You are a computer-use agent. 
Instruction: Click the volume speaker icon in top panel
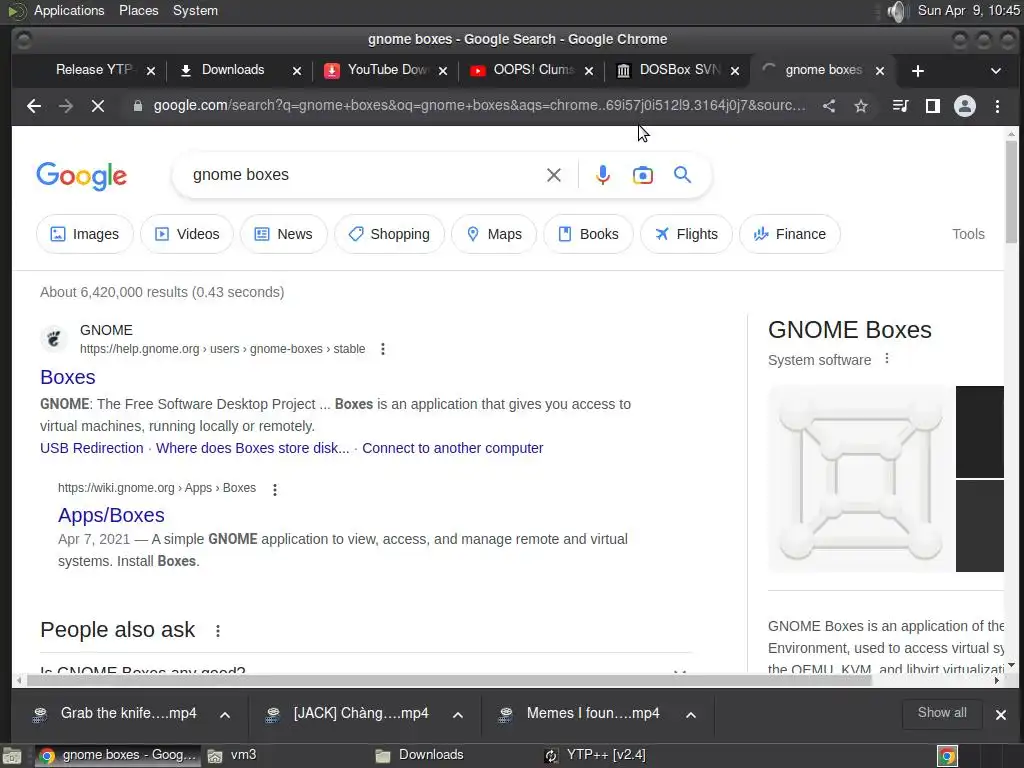tap(898, 11)
